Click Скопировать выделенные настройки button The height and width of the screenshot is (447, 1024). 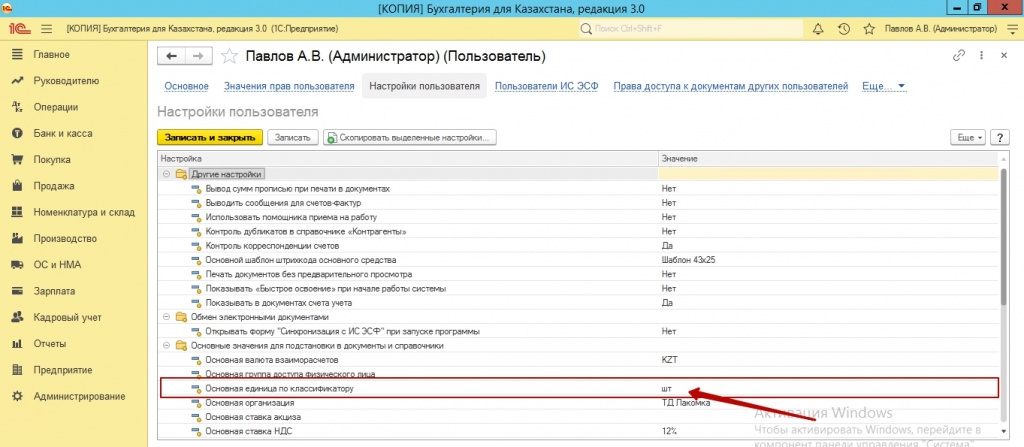pyautogui.click(x=410, y=137)
